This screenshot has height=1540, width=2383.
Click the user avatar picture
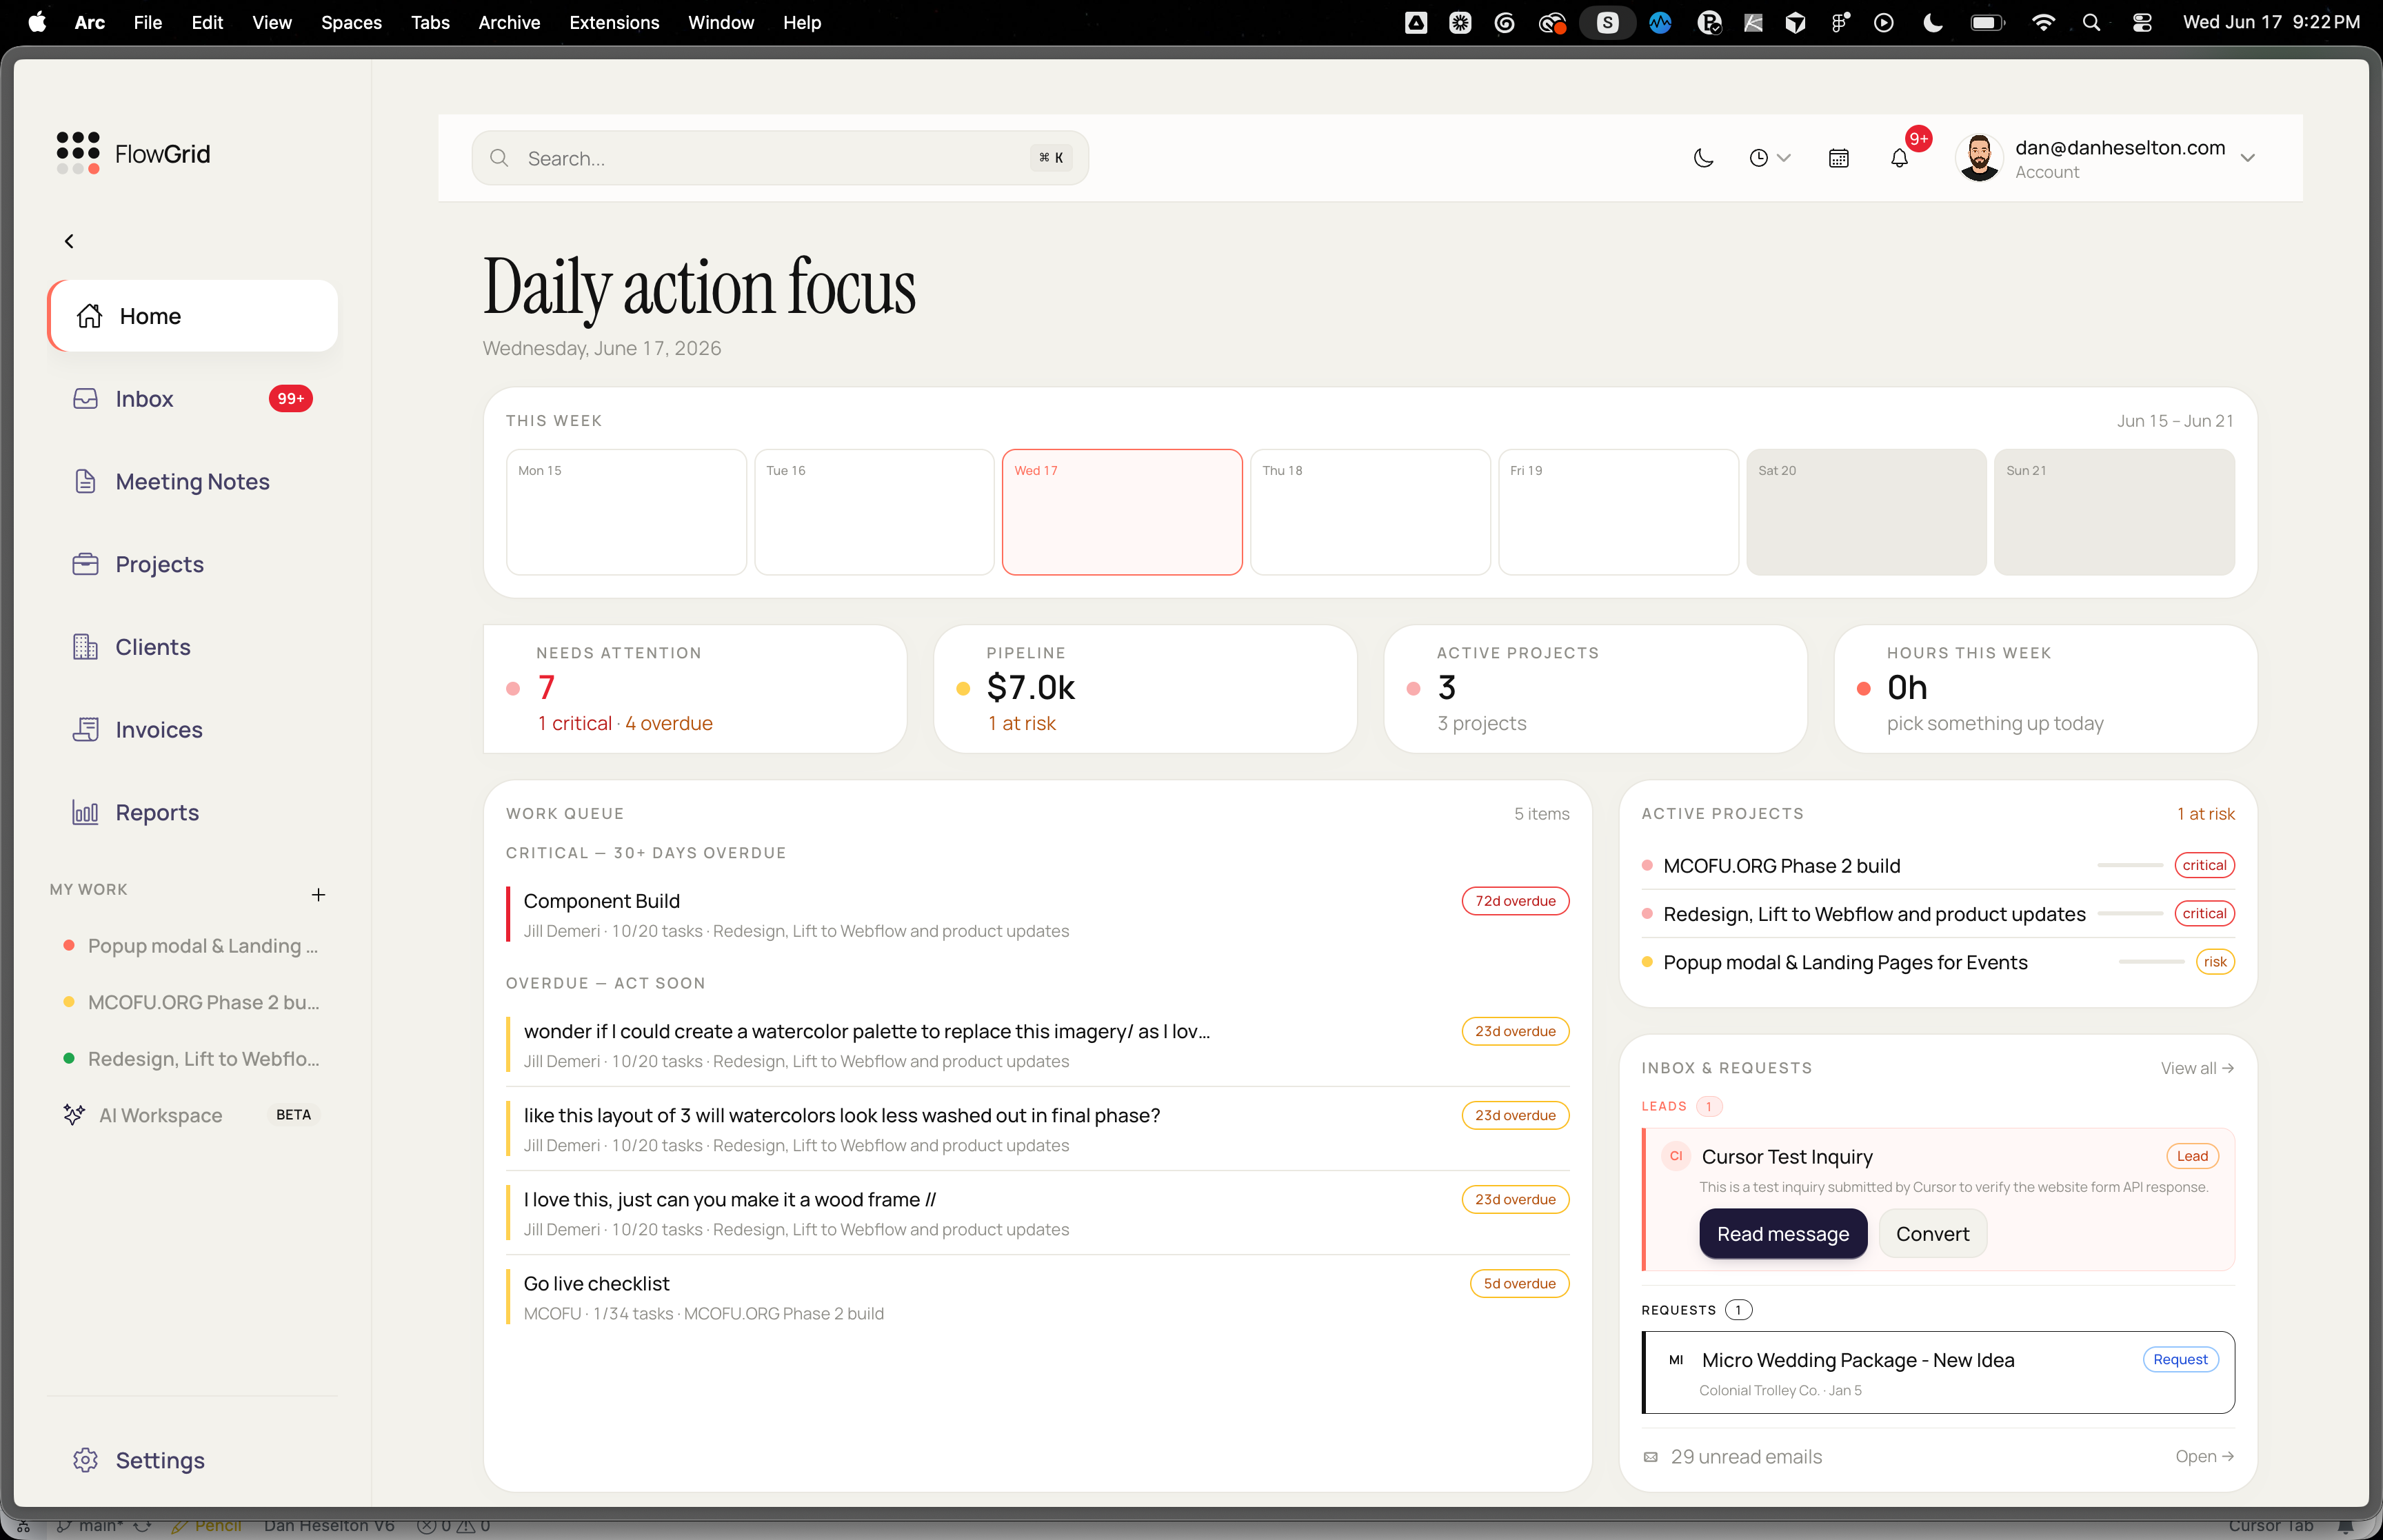pyautogui.click(x=1979, y=158)
